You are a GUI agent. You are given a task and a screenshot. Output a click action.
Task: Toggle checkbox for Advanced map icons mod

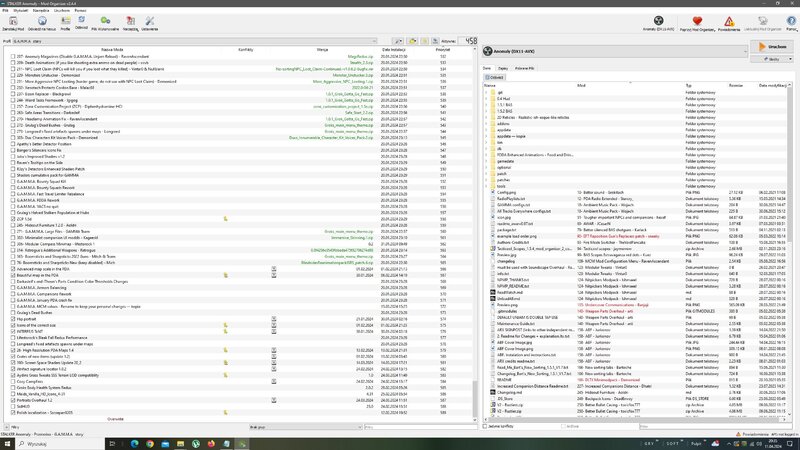pos(12,269)
